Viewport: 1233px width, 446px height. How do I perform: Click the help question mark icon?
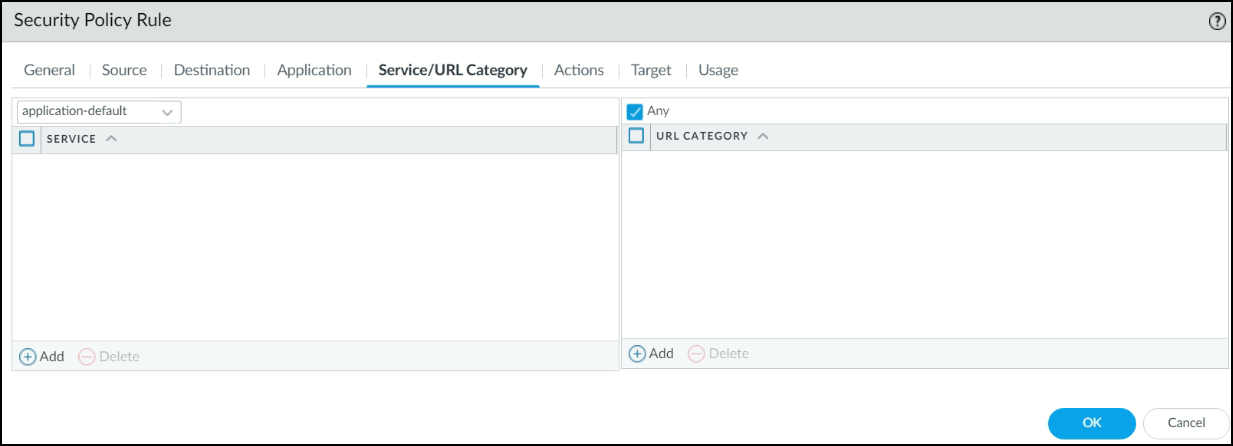click(1217, 22)
